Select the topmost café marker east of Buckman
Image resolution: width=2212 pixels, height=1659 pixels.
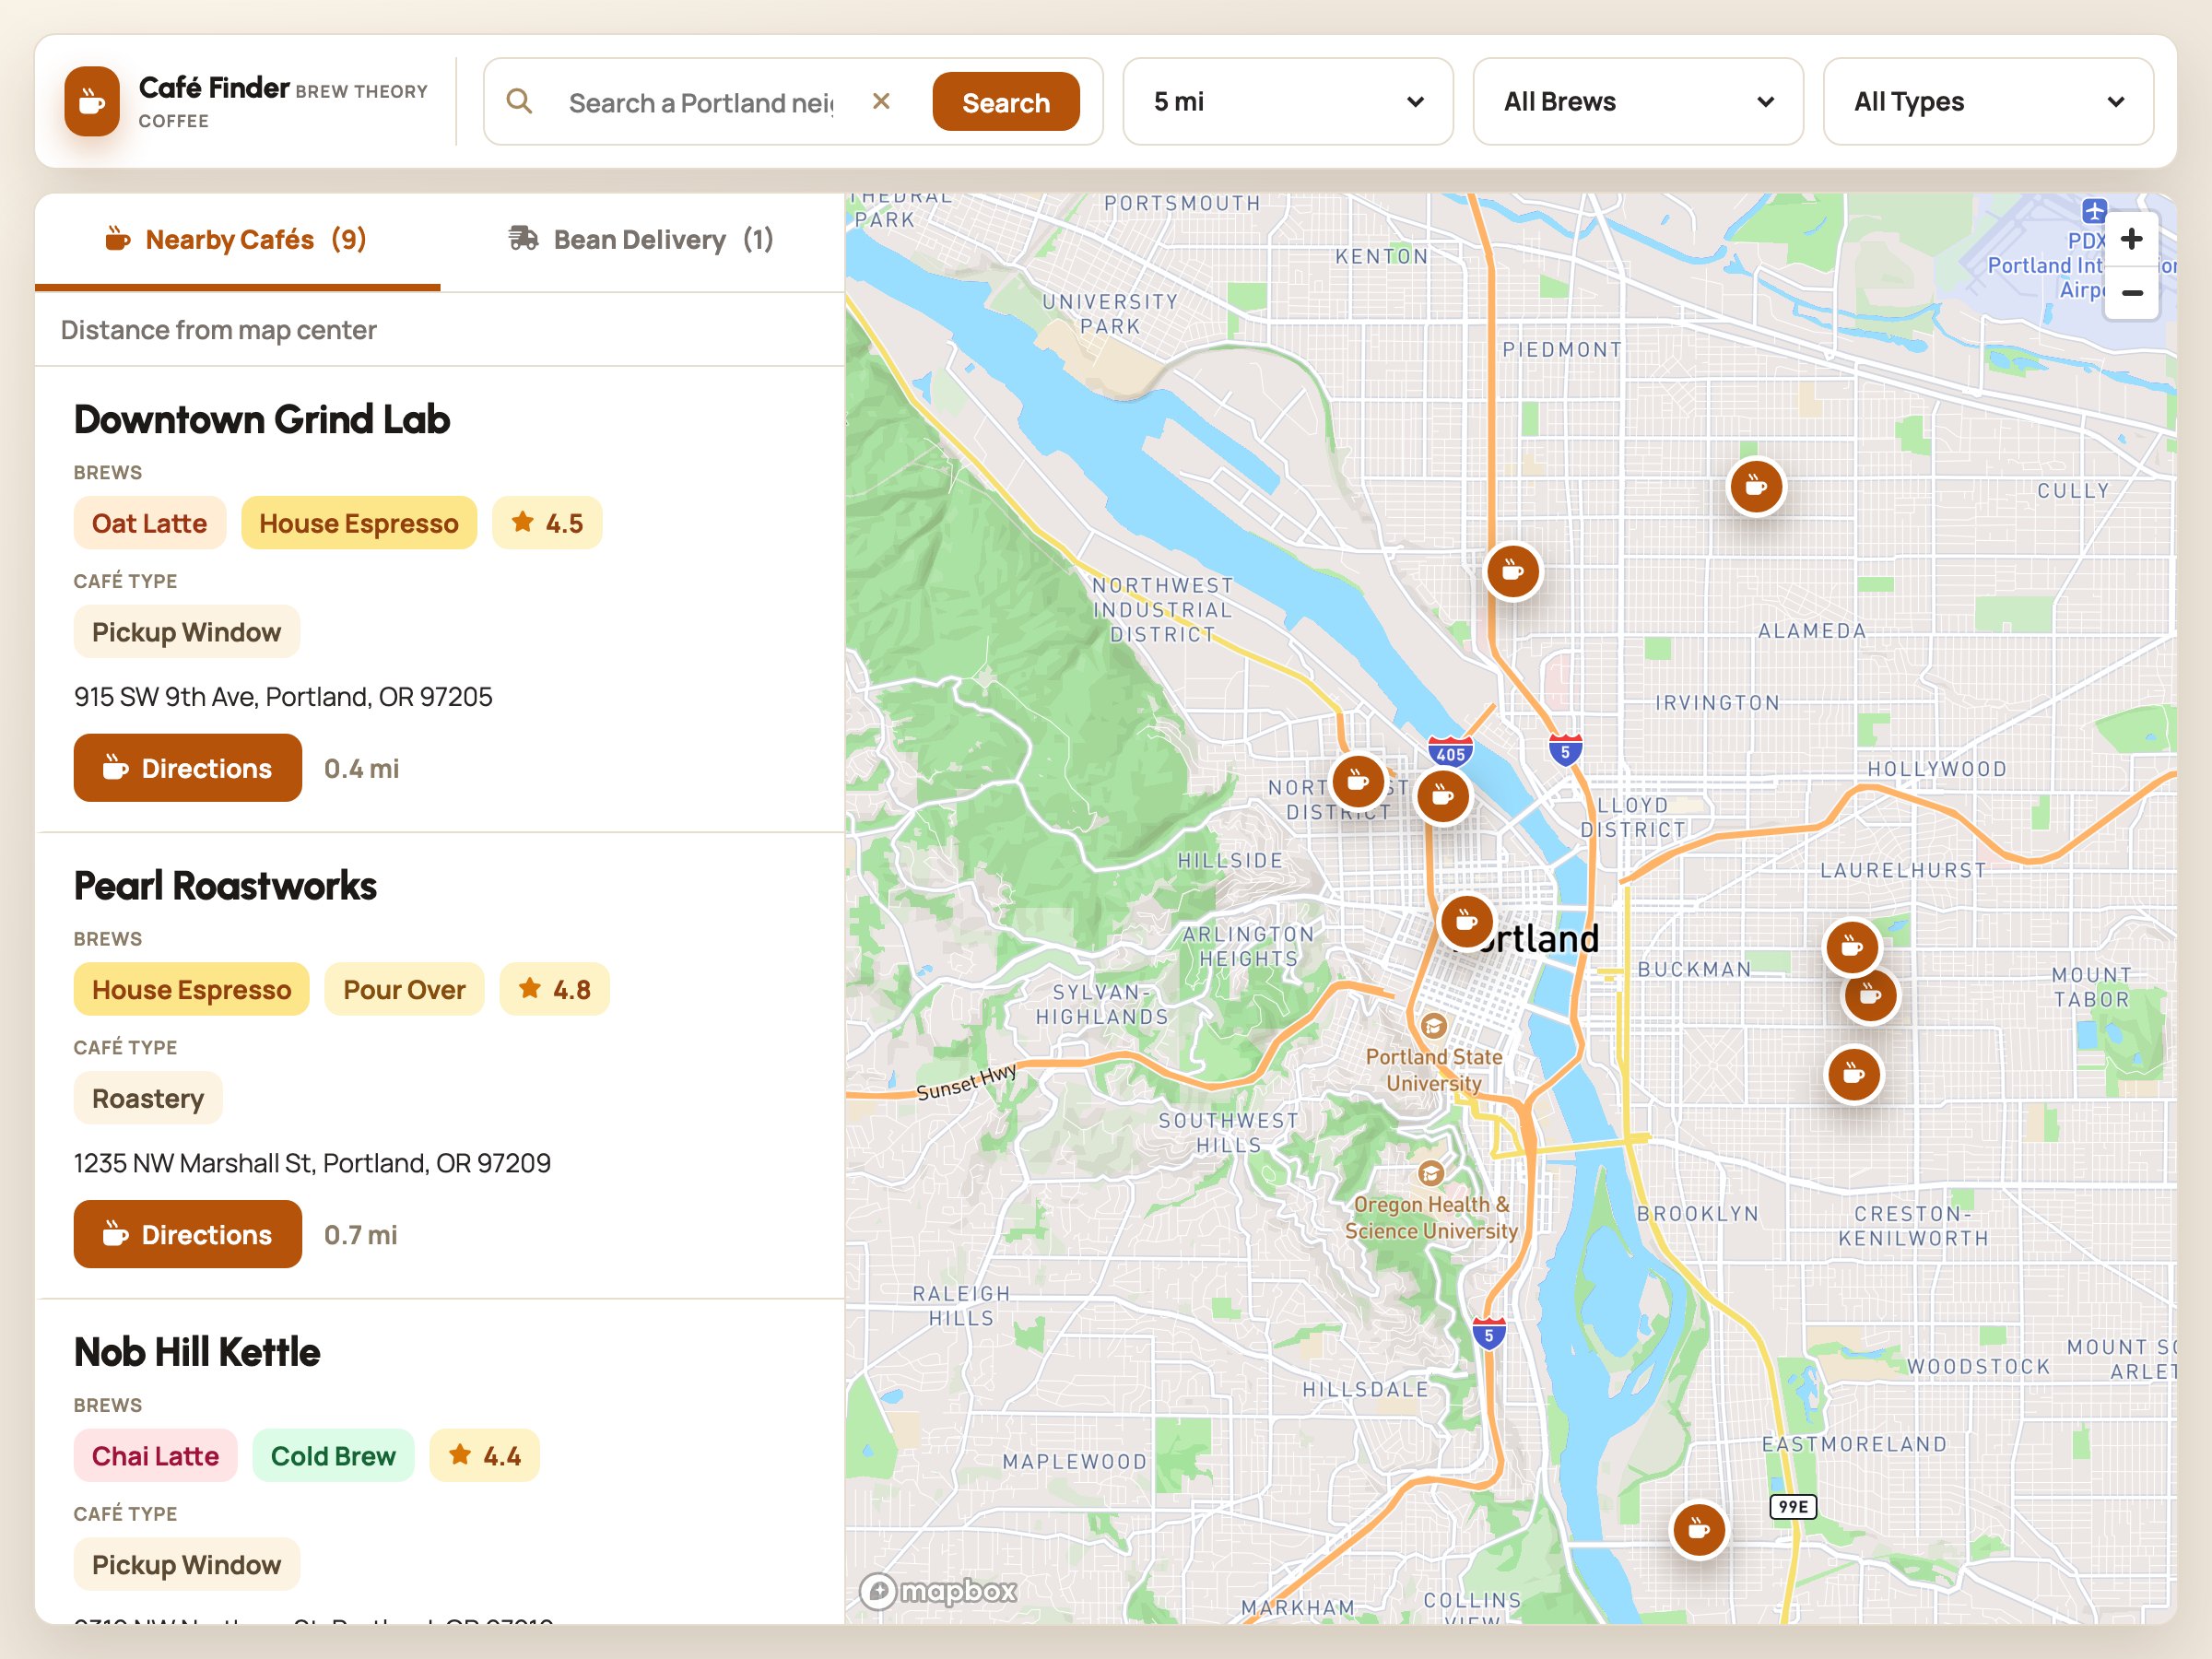pos(1852,946)
